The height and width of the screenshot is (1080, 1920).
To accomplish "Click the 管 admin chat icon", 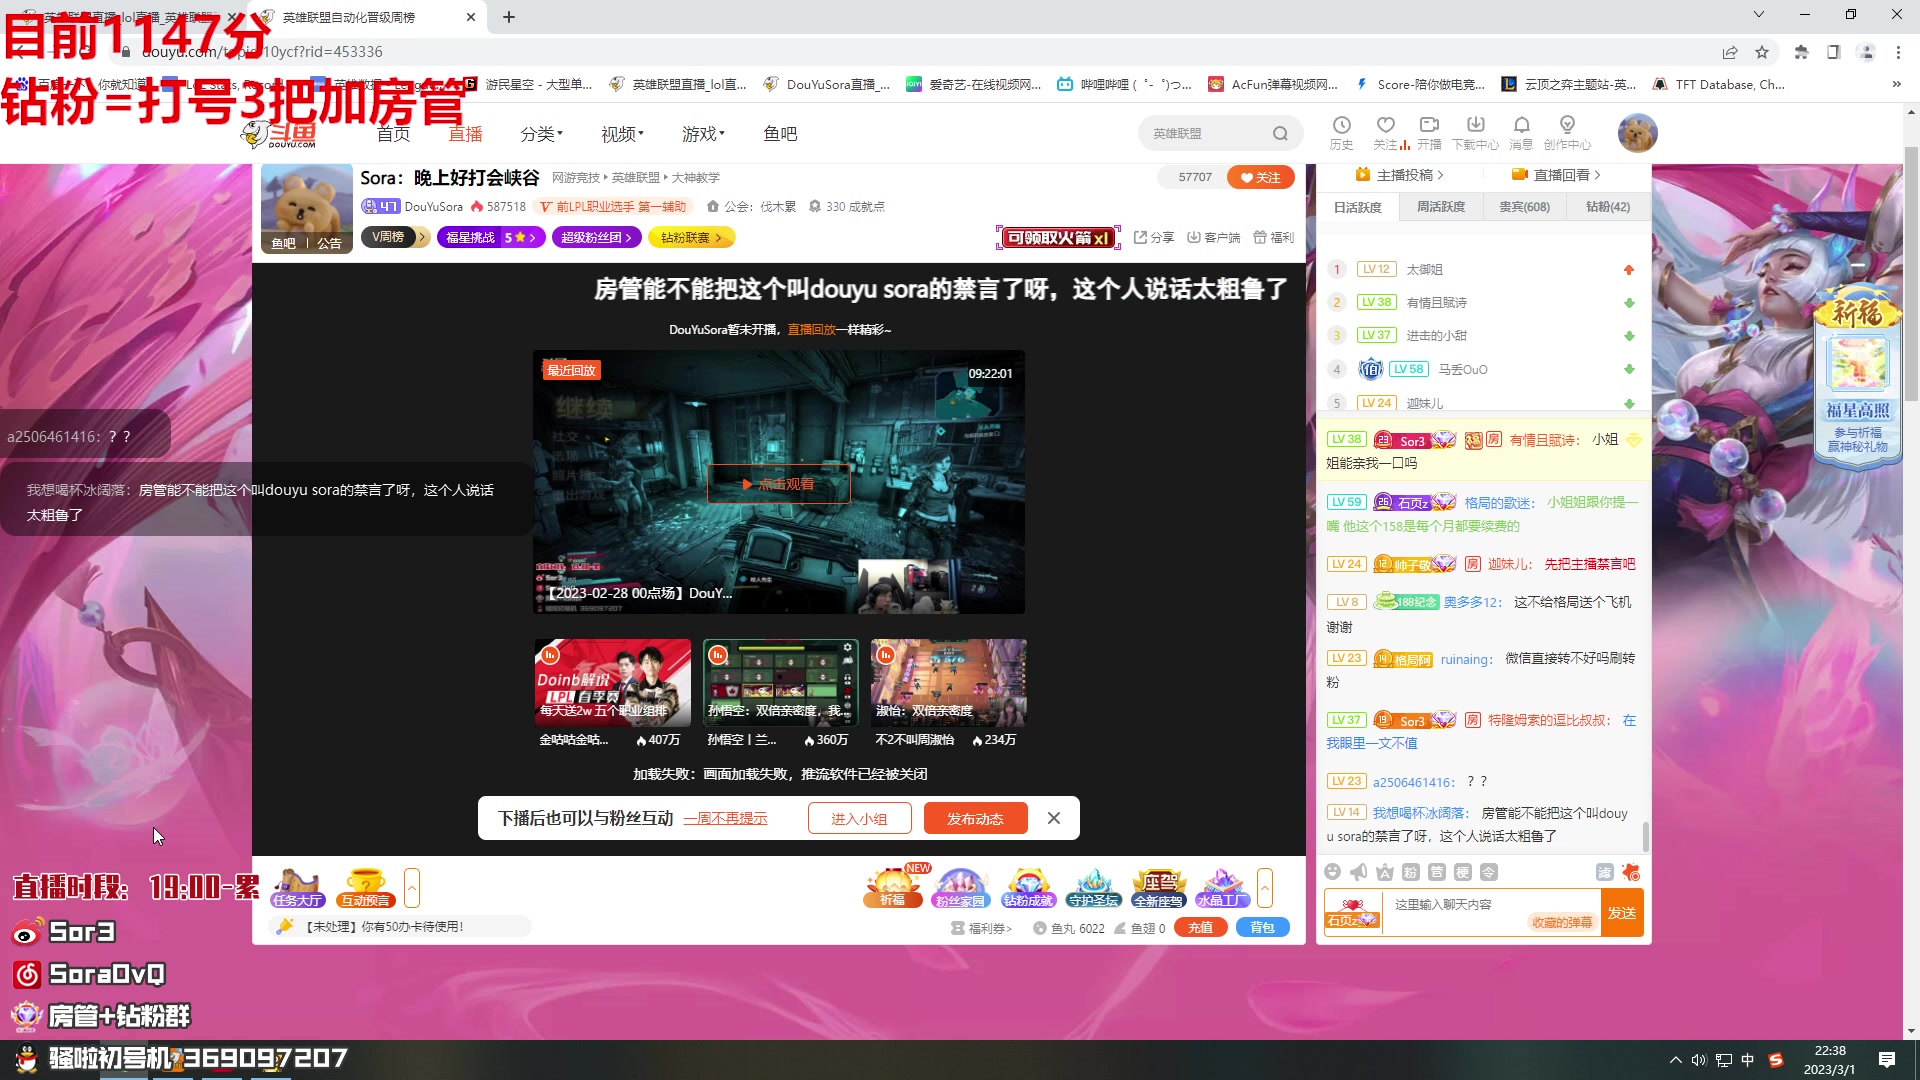I will click(1436, 872).
